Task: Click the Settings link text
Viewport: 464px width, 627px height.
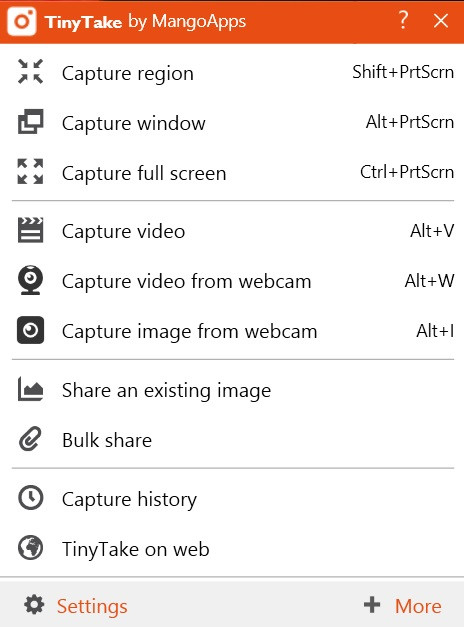Action: click(92, 606)
